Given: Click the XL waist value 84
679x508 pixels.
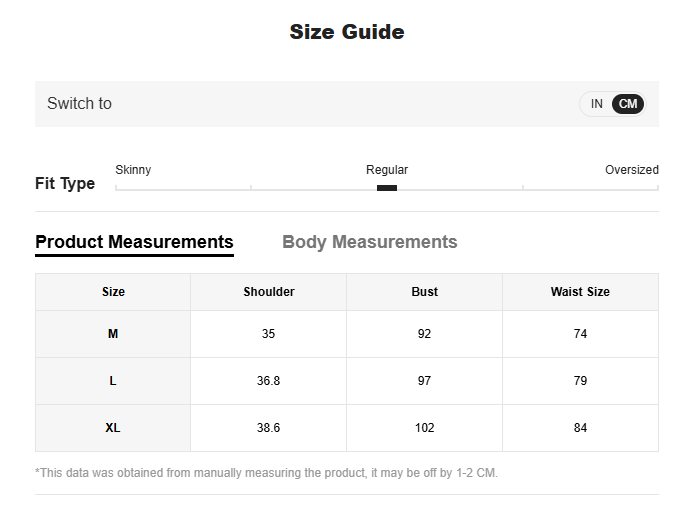Looking at the screenshot, I should [x=580, y=428].
